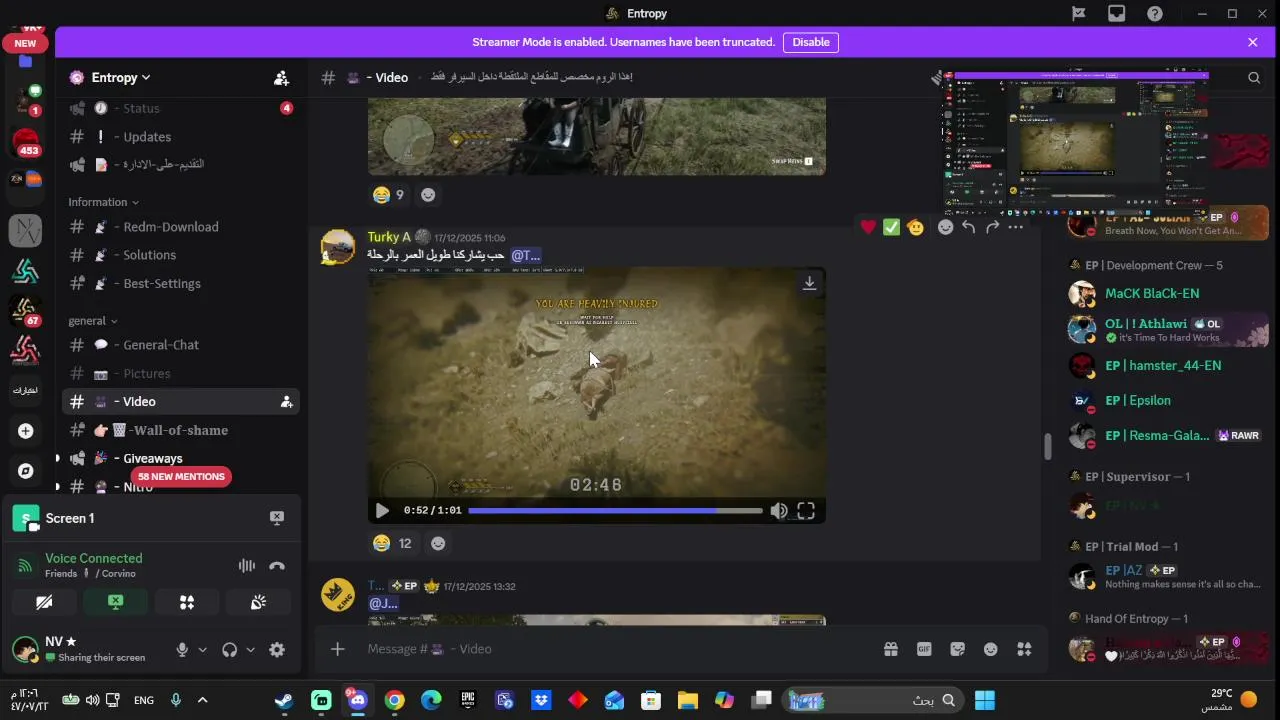The image size is (1280, 720).
Task: Reply to Turky A's message
Action: [x=969, y=227]
